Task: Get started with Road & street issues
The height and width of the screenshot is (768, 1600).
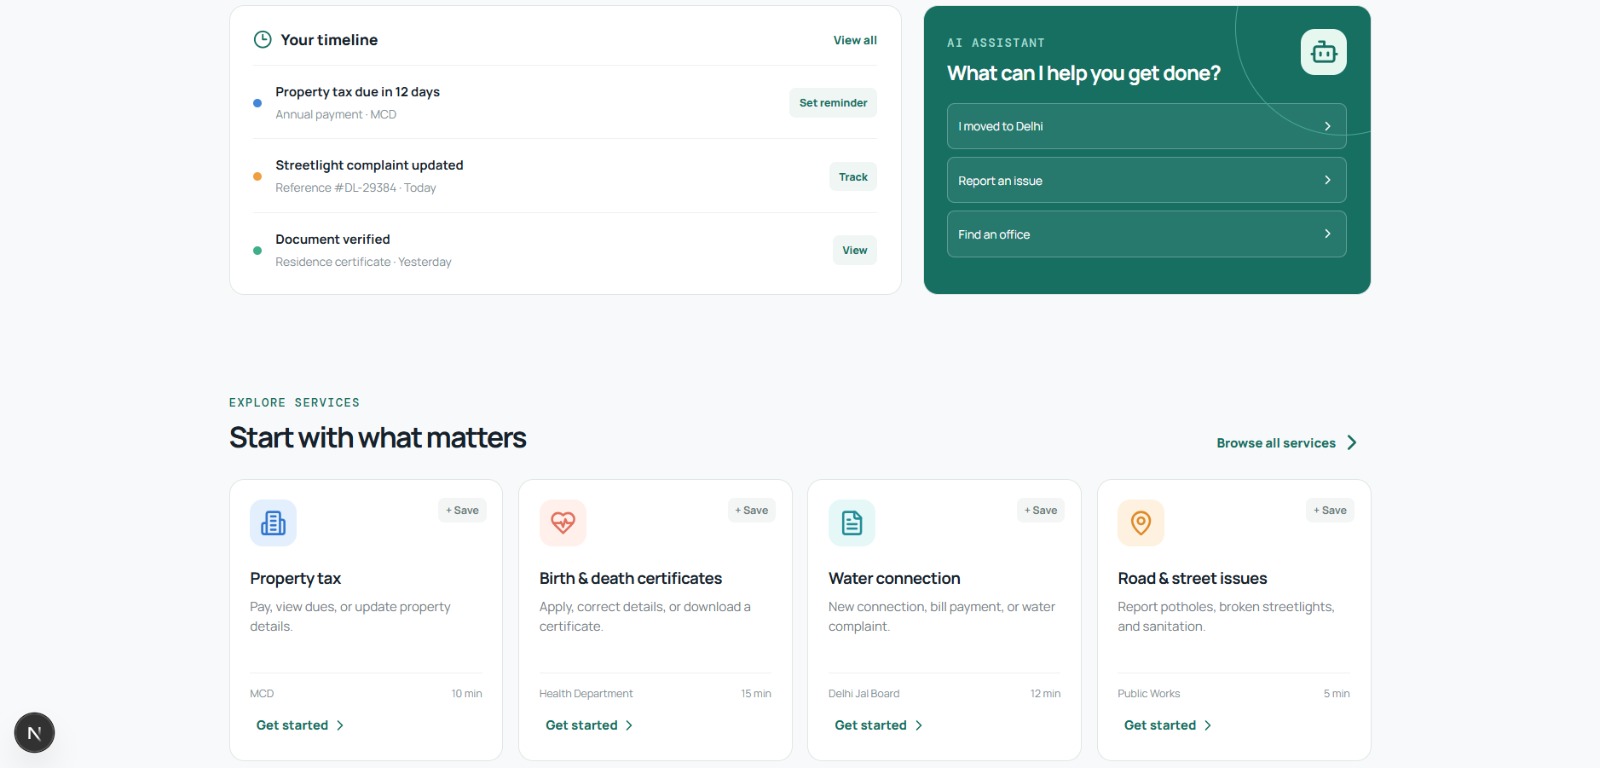Action: click(x=1168, y=726)
